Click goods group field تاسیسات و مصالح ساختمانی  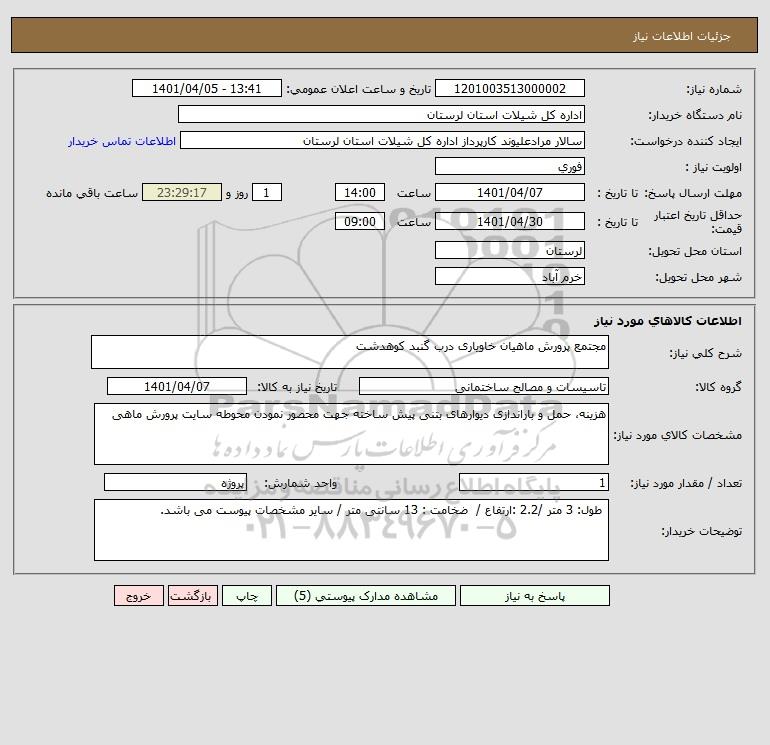(484, 386)
